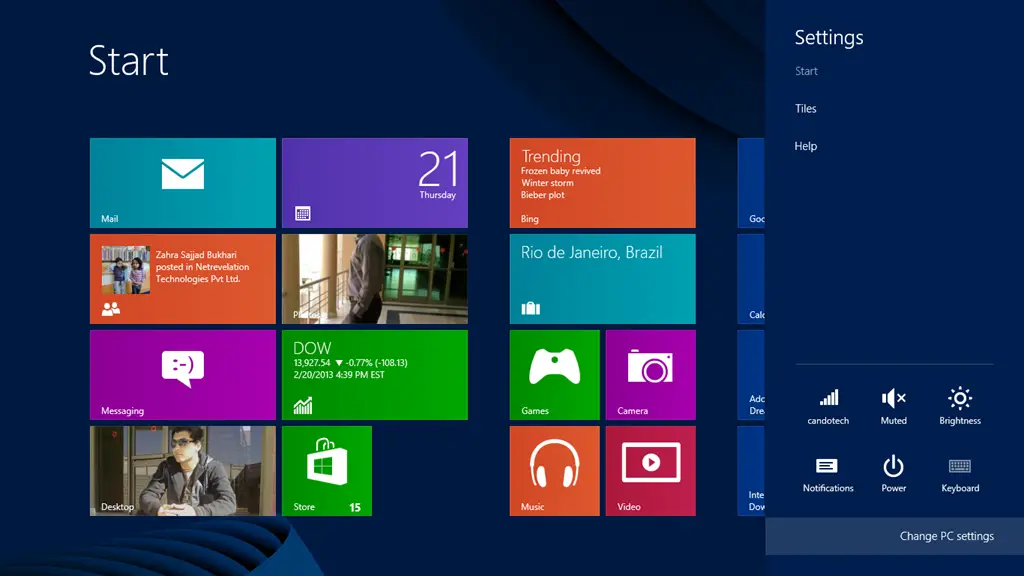The height and width of the screenshot is (576, 1024).
Task: Open the Mail tile
Action: pos(182,182)
